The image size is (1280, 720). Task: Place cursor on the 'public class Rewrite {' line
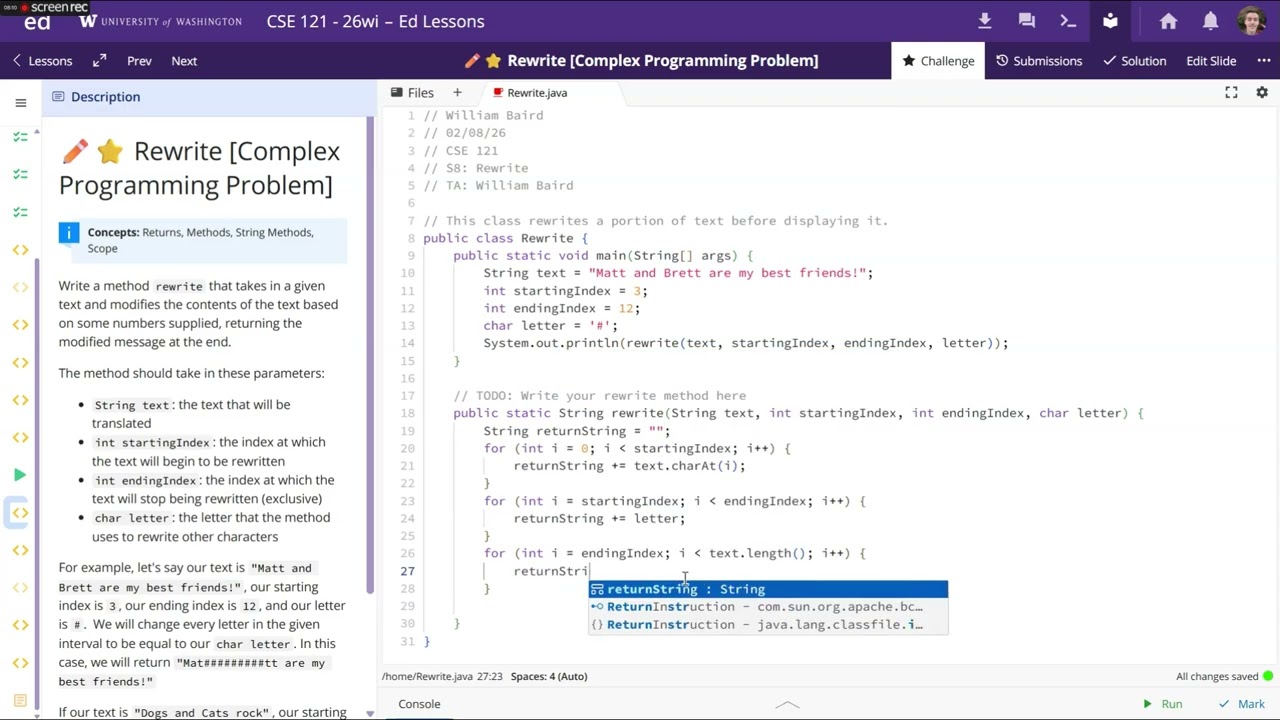pyautogui.click(x=505, y=238)
